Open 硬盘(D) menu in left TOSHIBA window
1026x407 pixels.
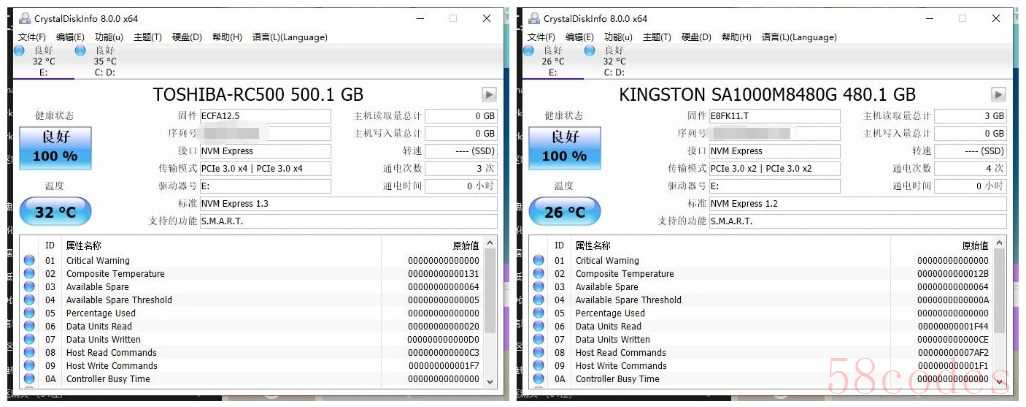point(187,37)
